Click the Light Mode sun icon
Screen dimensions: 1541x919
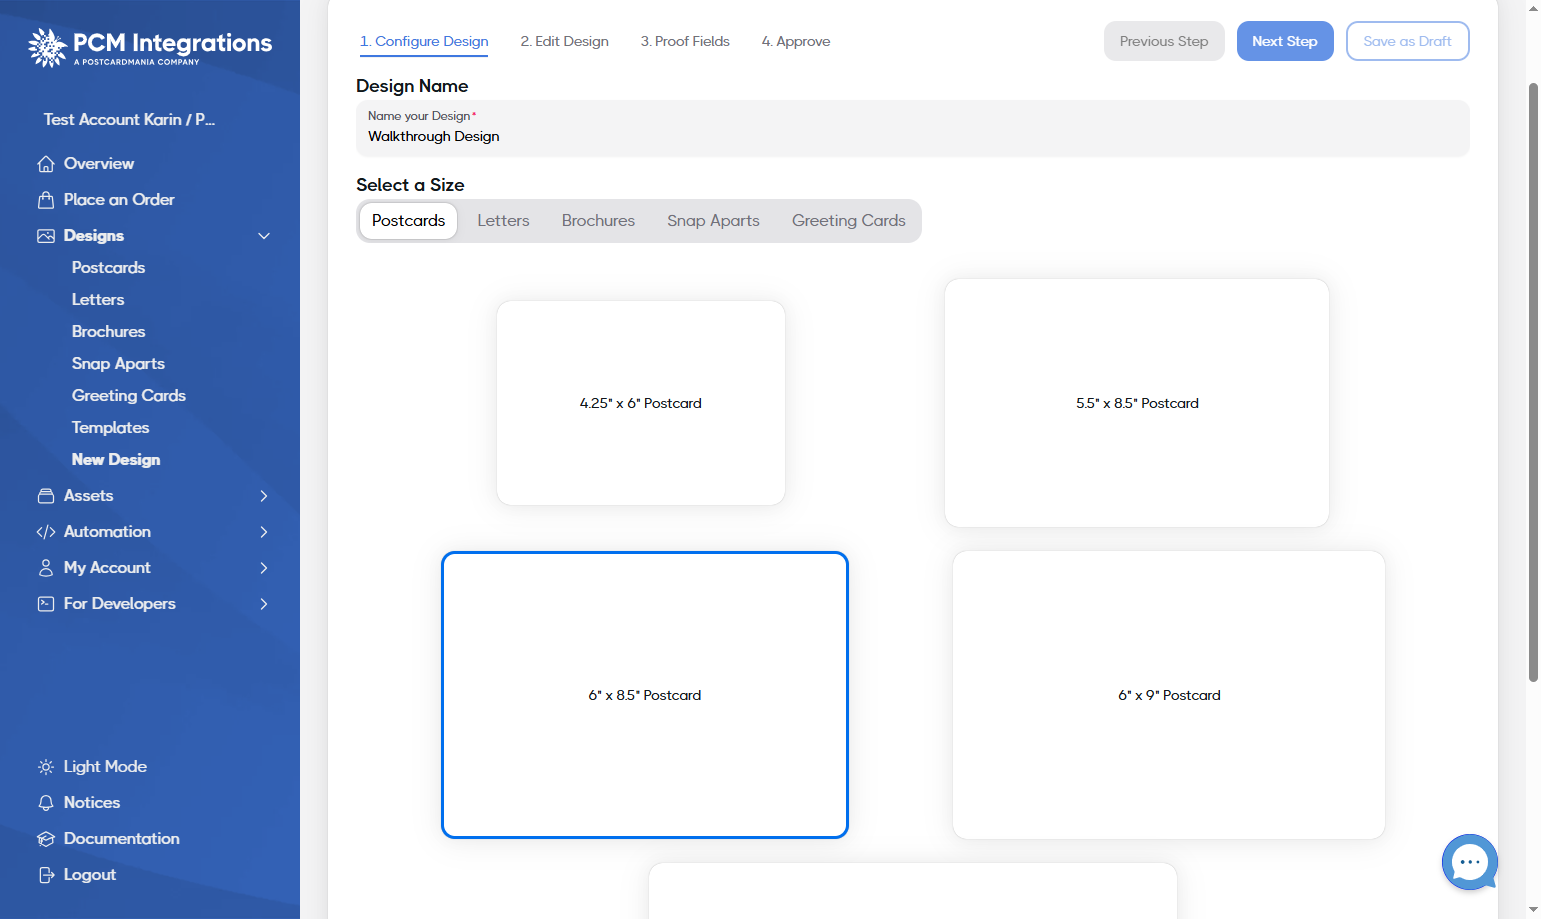(46, 767)
